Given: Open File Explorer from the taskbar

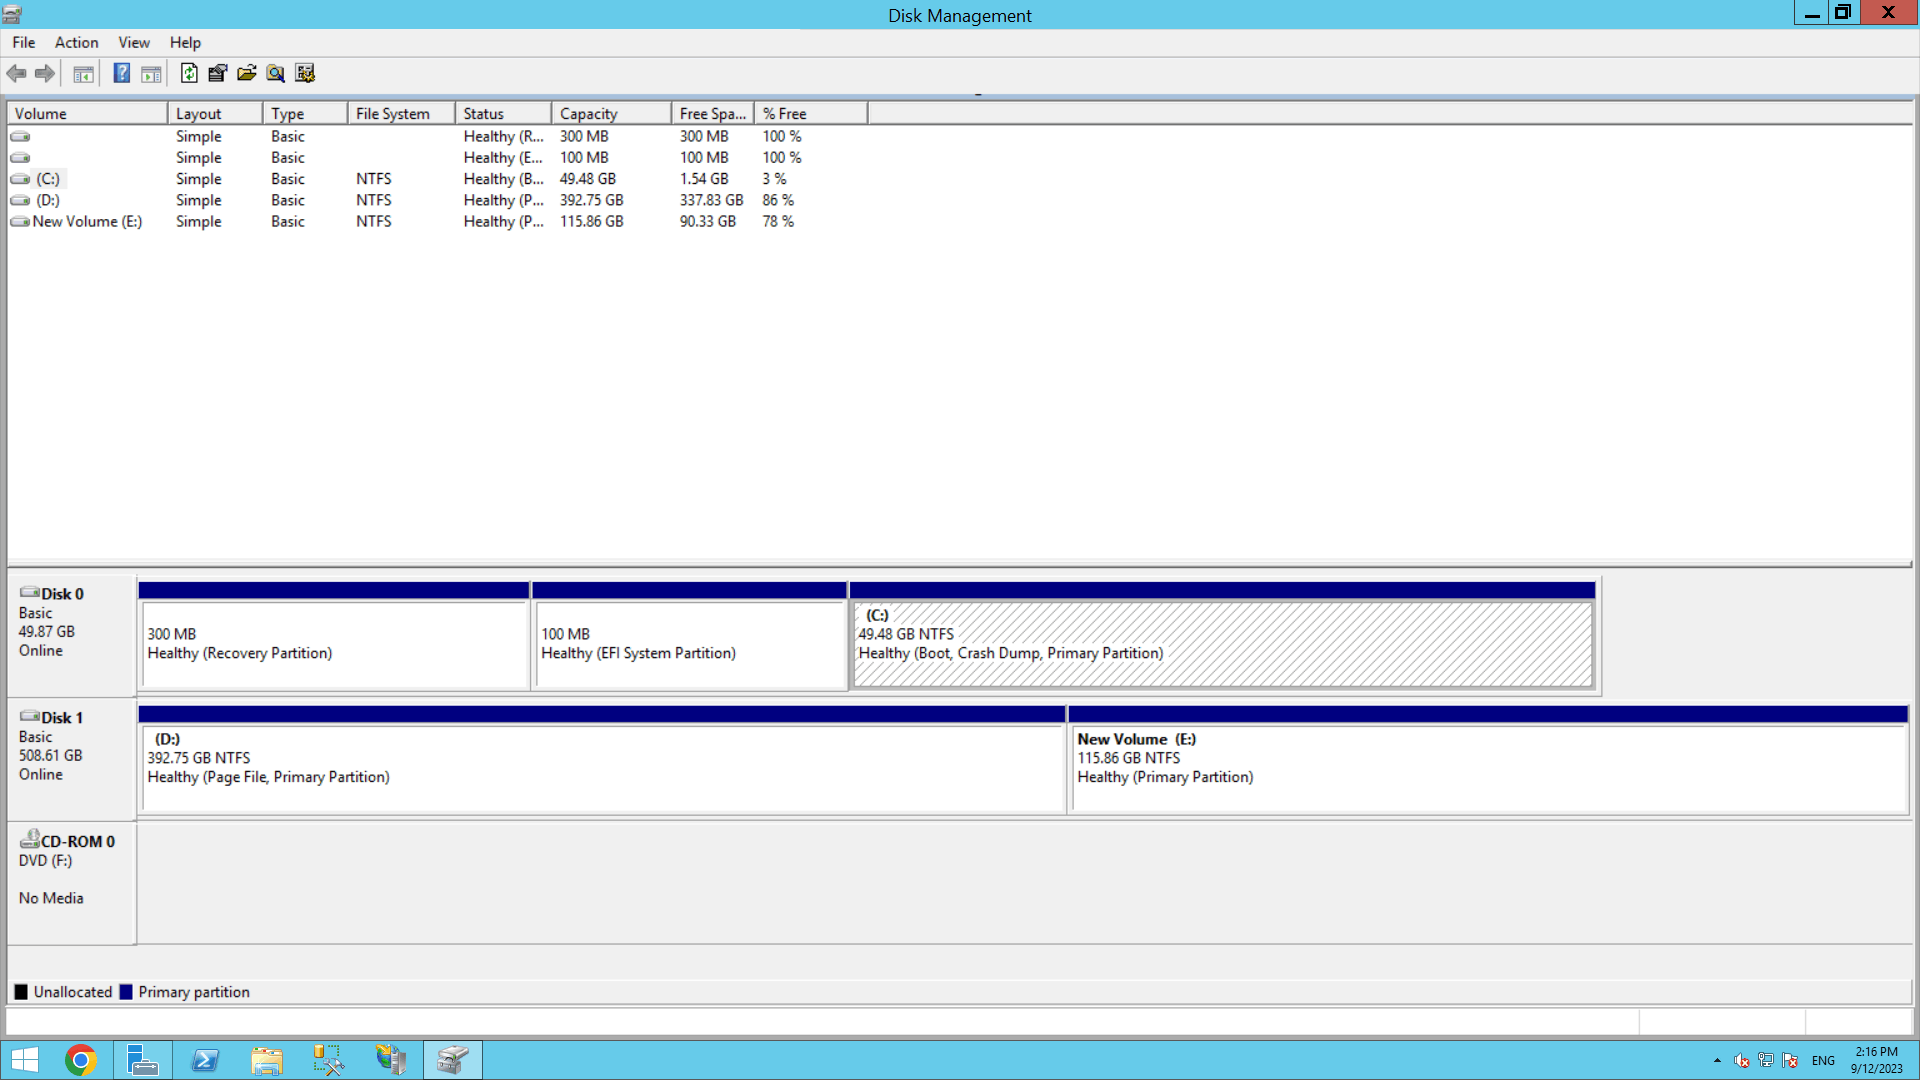Looking at the screenshot, I should coord(267,1060).
